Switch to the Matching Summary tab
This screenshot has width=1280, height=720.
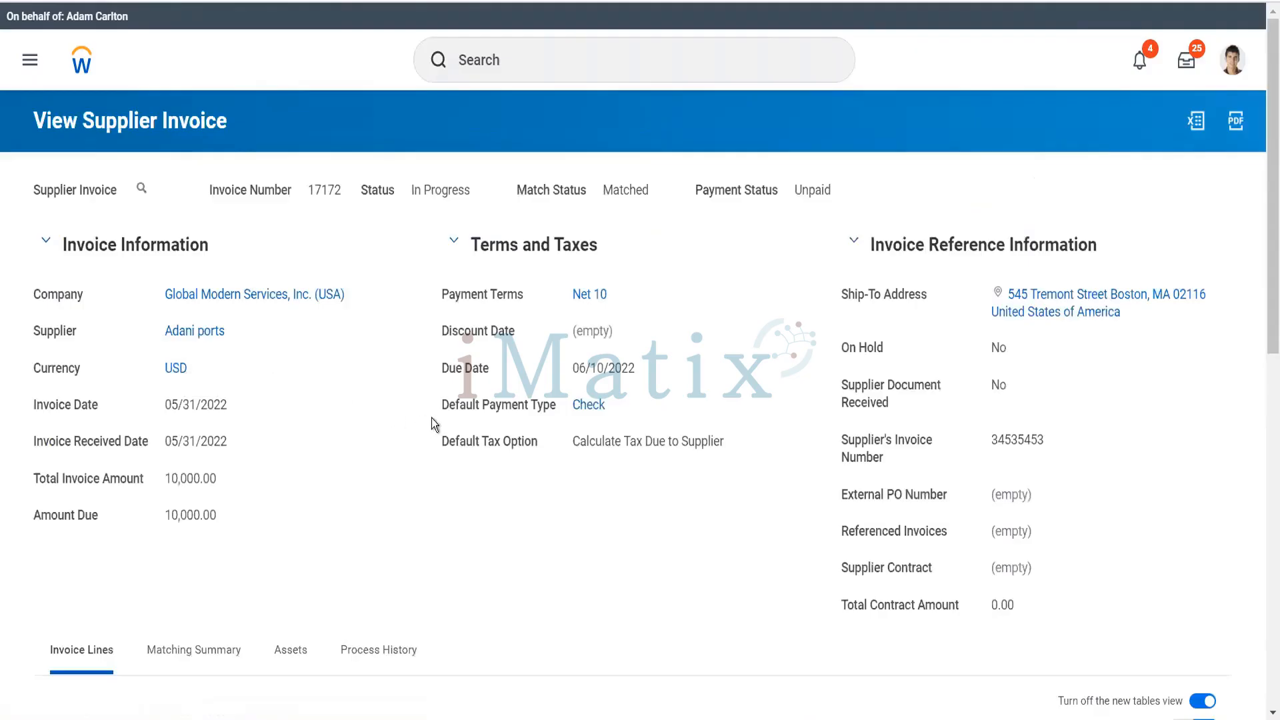194,650
